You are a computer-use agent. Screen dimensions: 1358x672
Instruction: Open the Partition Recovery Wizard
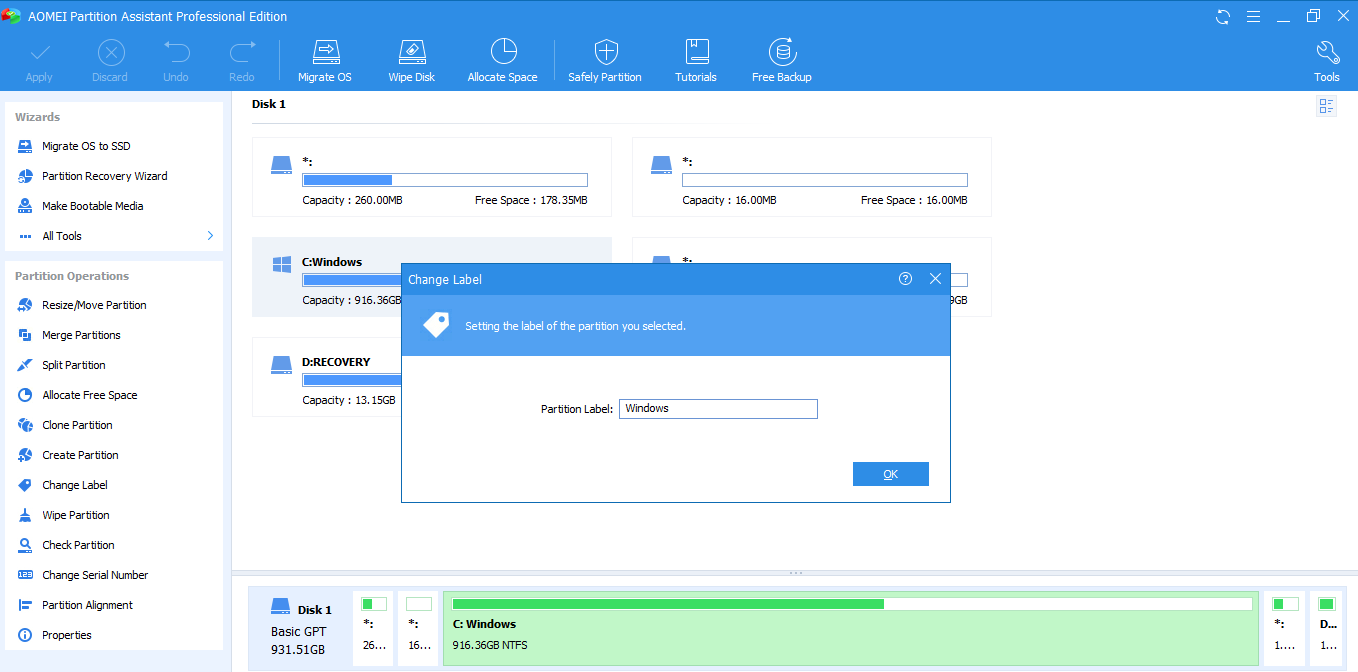point(104,176)
